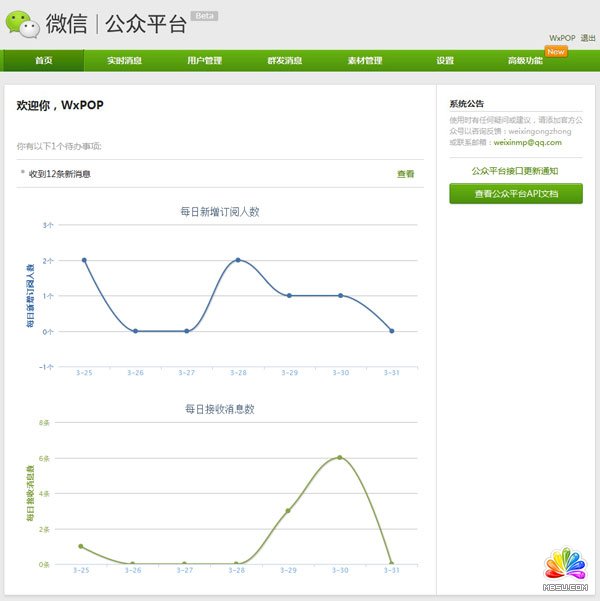
Task: Click the 3-25 point on subscriber chart
Action: coord(84,260)
